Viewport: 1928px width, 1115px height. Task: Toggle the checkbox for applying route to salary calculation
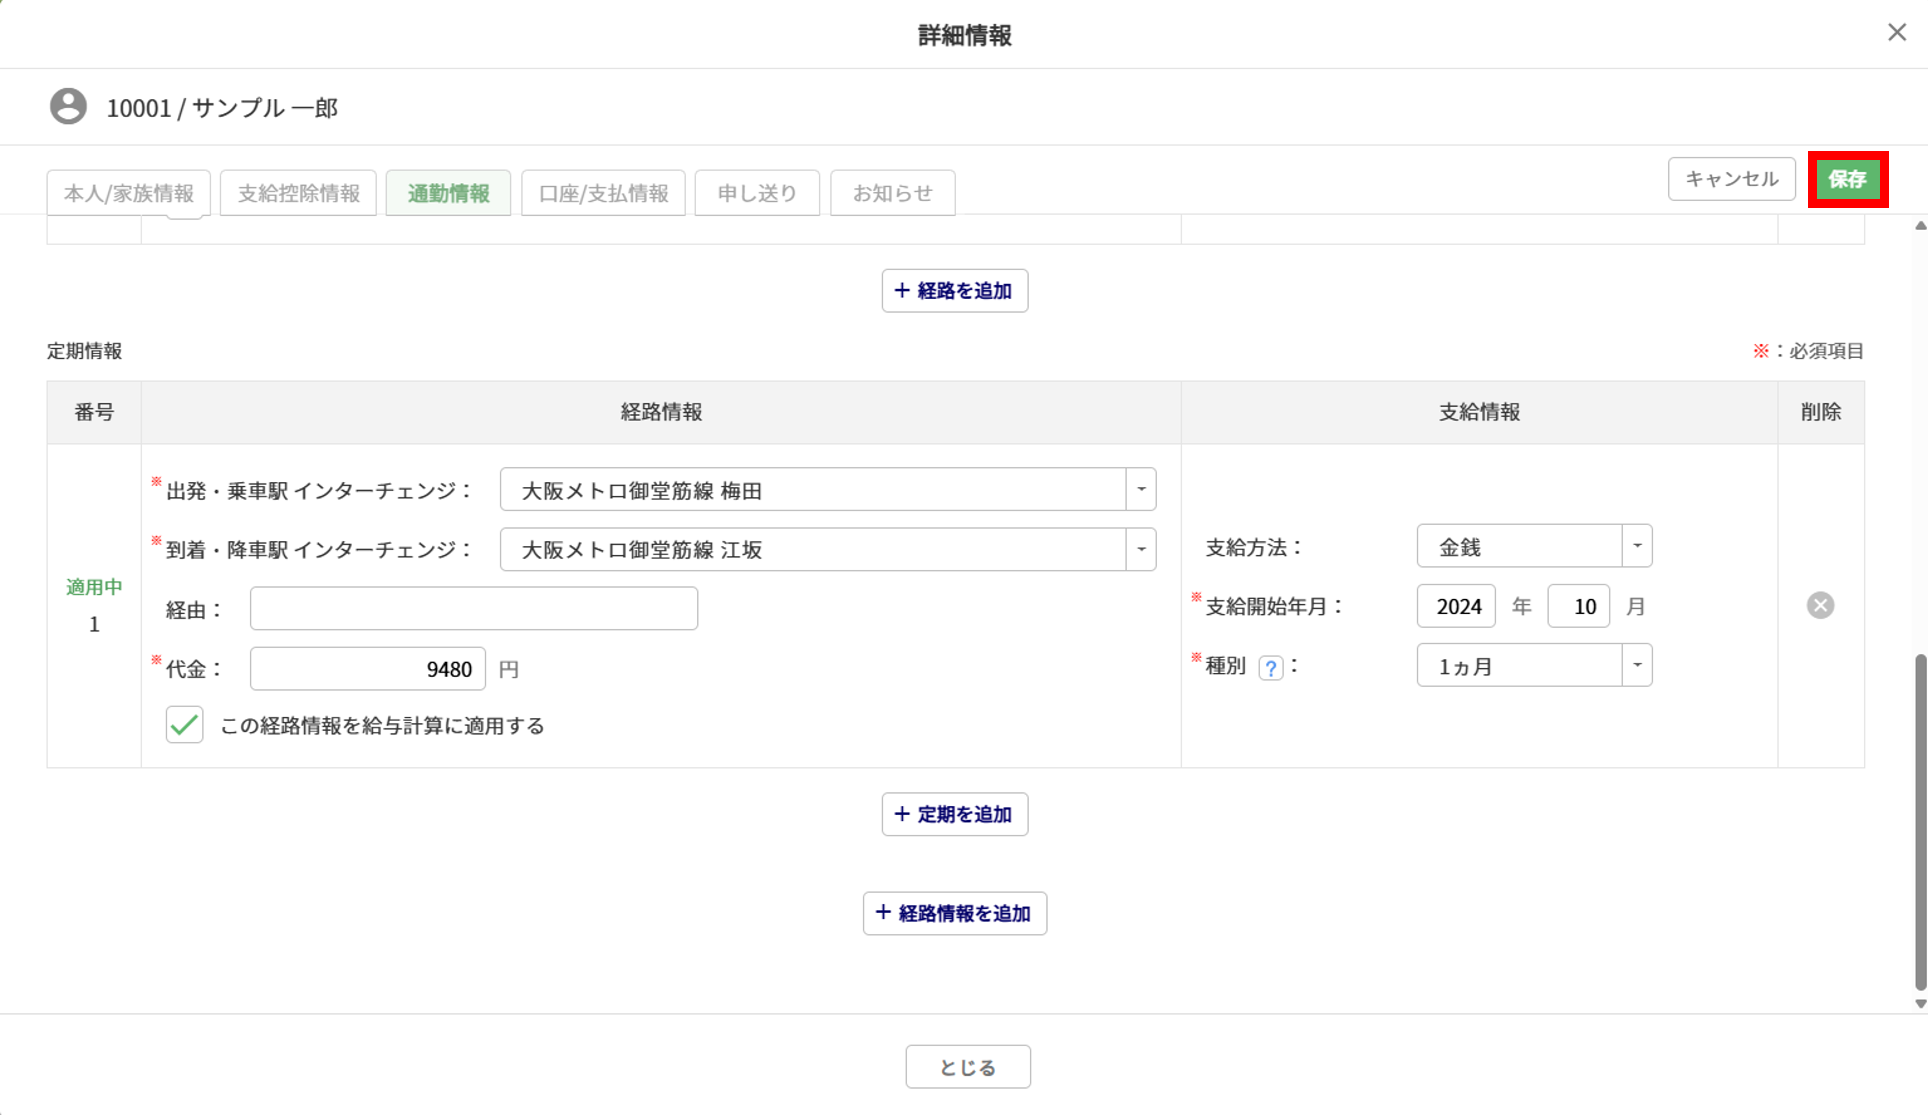coord(185,725)
